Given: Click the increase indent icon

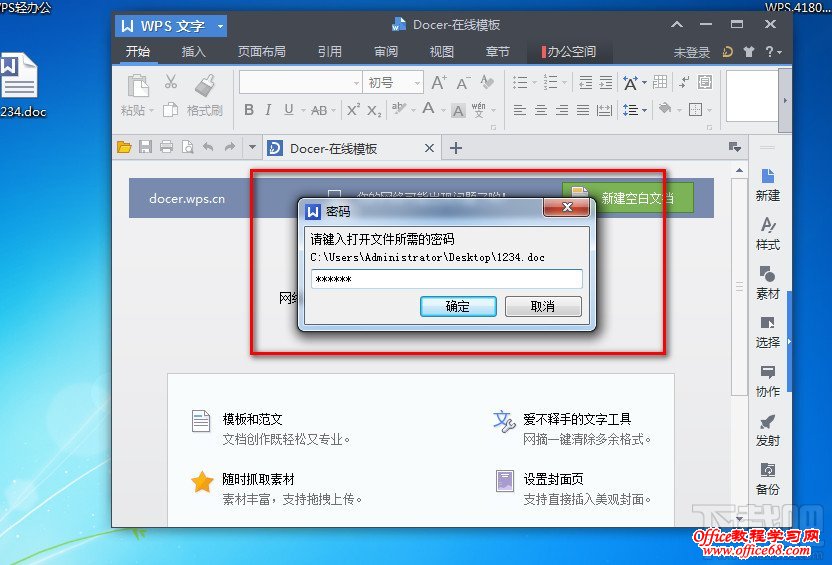Looking at the screenshot, I should point(605,82).
